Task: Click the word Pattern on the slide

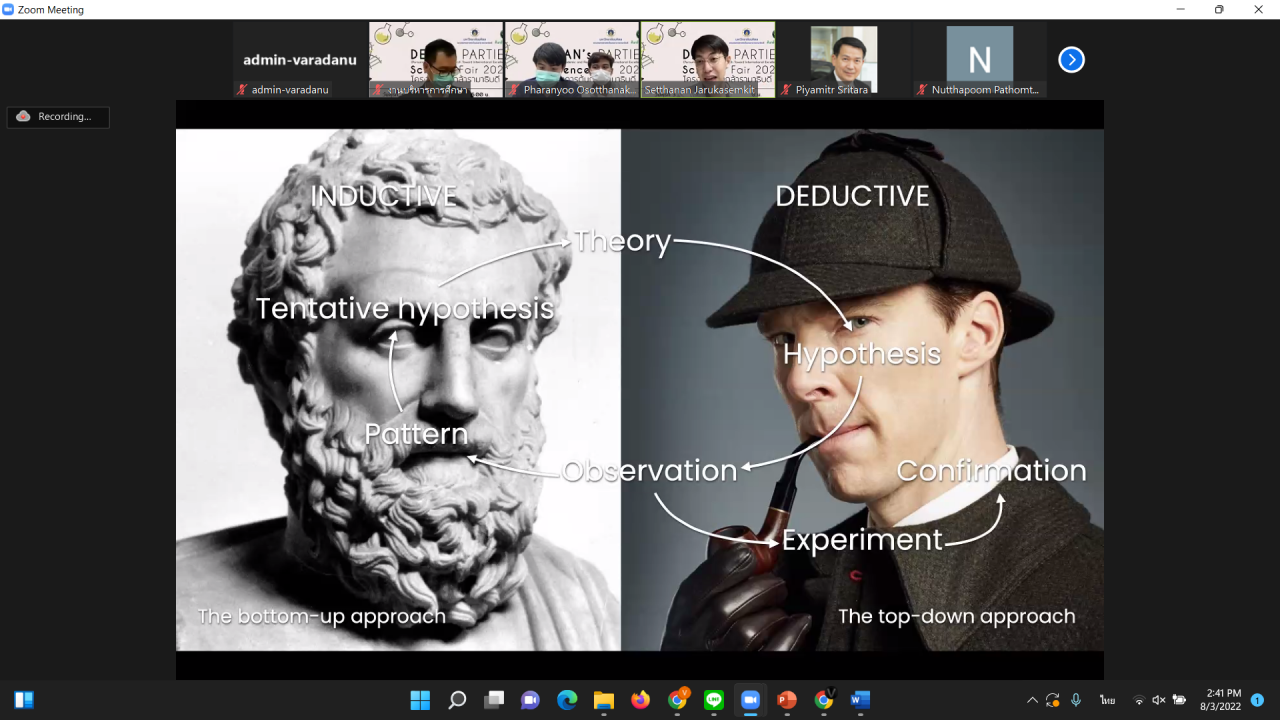Action: [x=416, y=434]
